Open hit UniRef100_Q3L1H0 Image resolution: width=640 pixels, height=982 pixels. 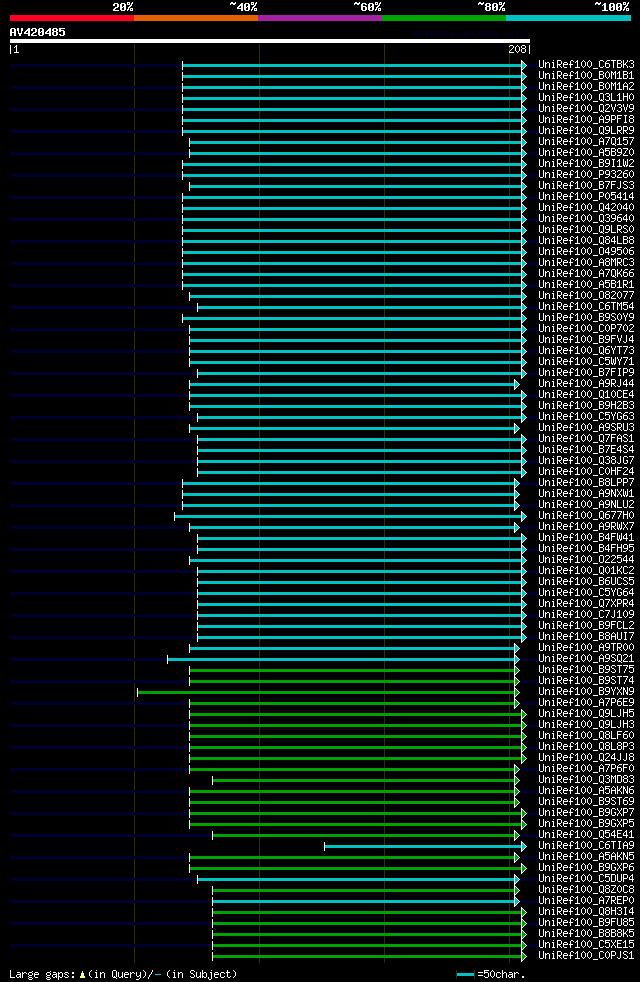[x=586, y=98]
